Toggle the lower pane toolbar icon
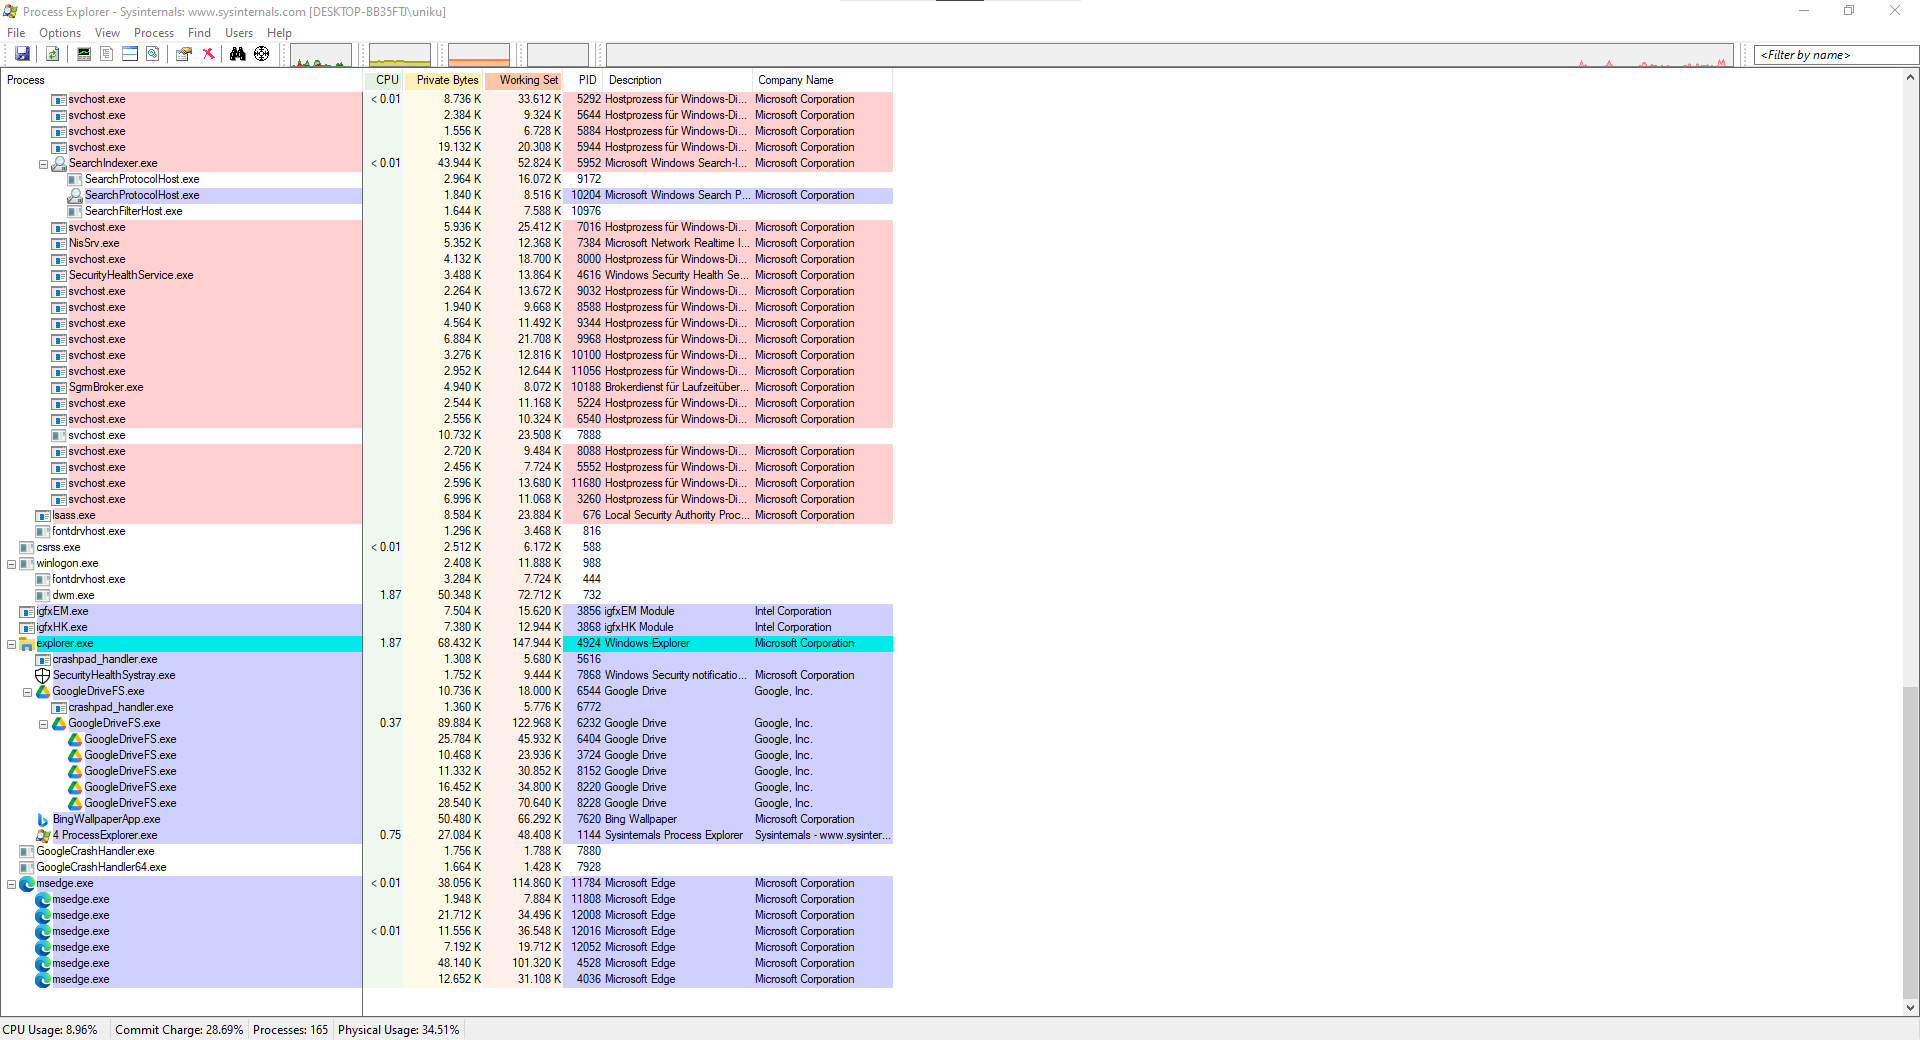The width and height of the screenshot is (1920, 1040). [x=130, y=54]
